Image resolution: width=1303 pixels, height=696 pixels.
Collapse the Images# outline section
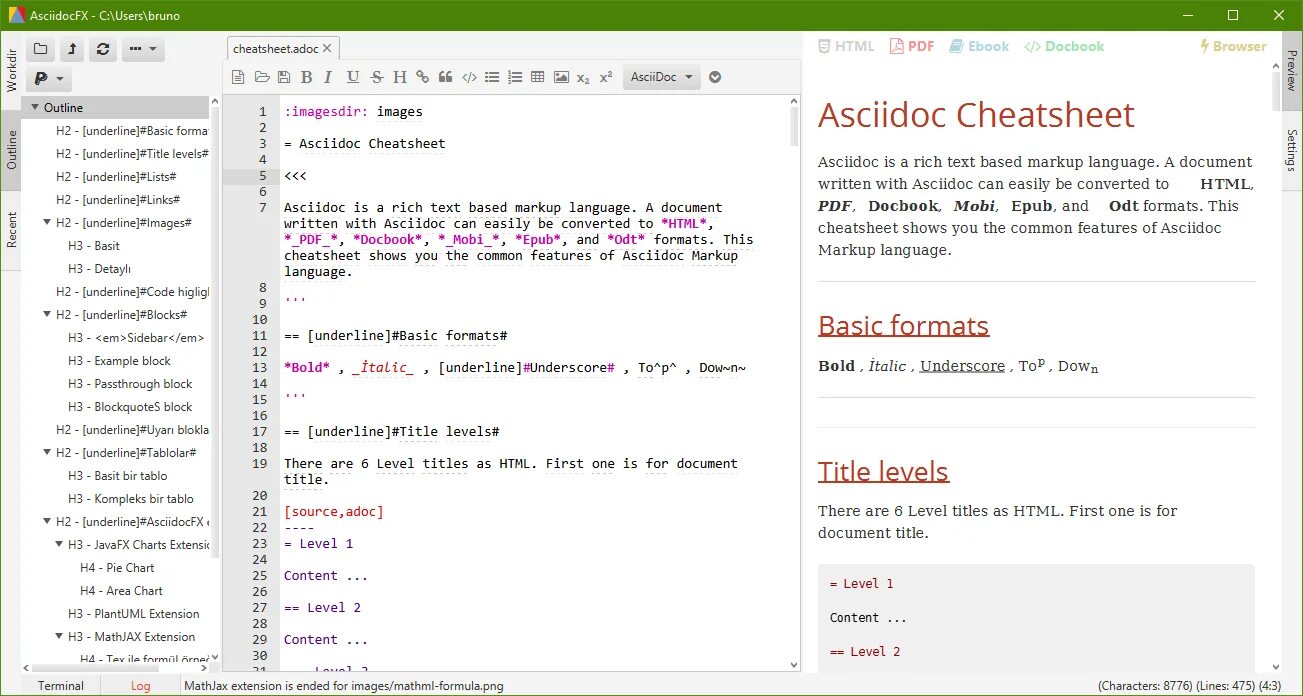pos(47,222)
